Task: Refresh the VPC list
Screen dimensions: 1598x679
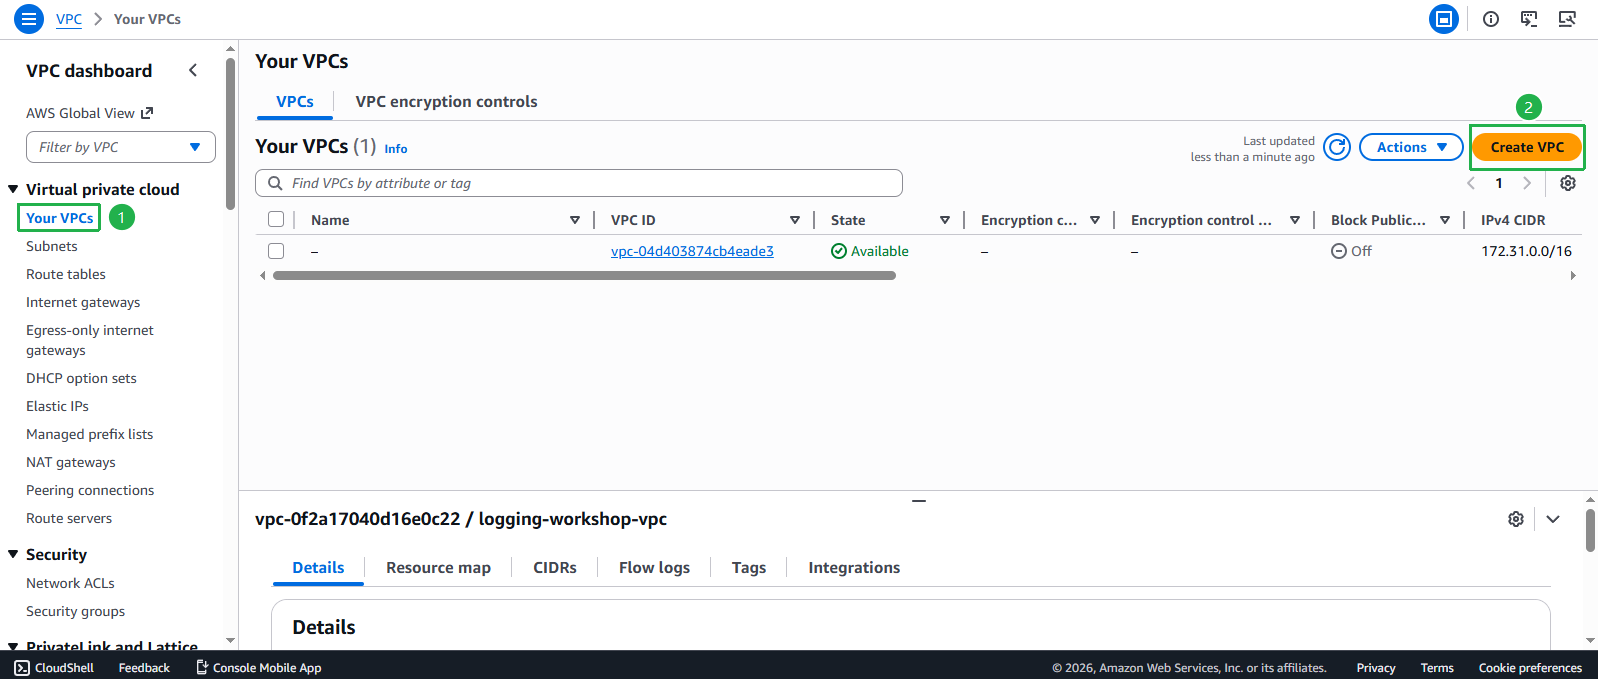Action: coord(1337,147)
